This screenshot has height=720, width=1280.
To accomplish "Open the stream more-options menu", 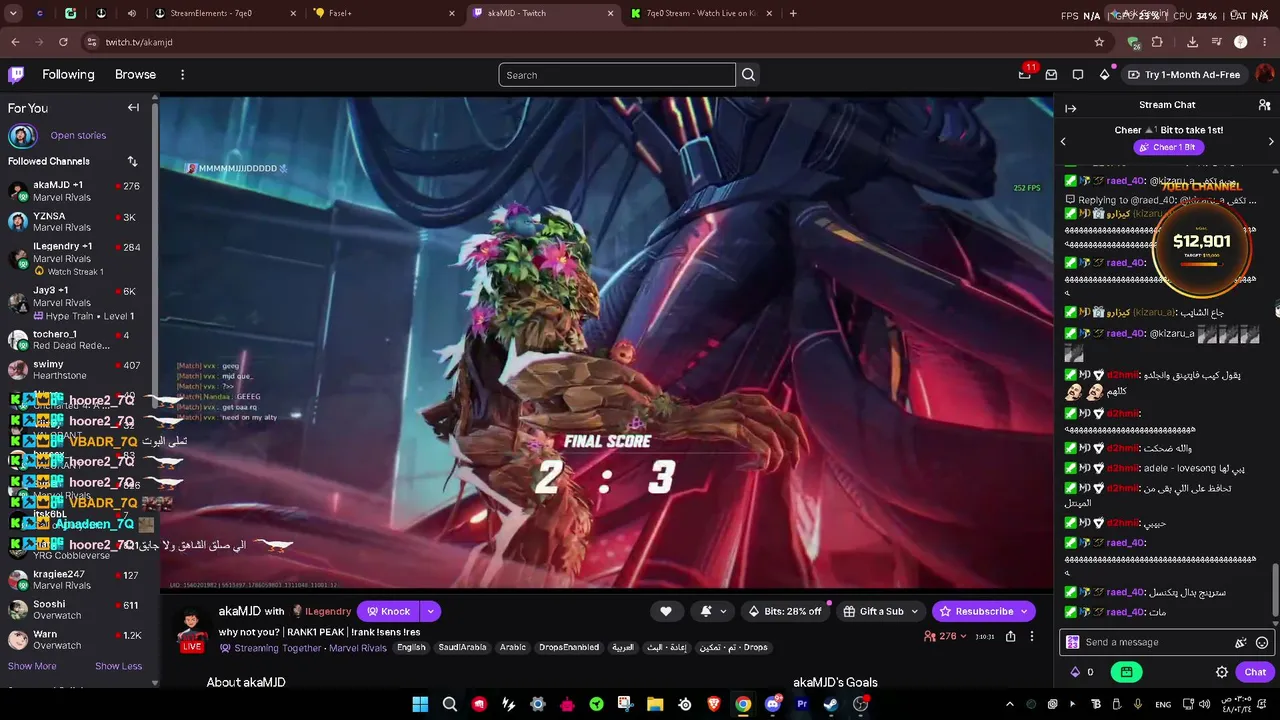I will [x=1032, y=636].
